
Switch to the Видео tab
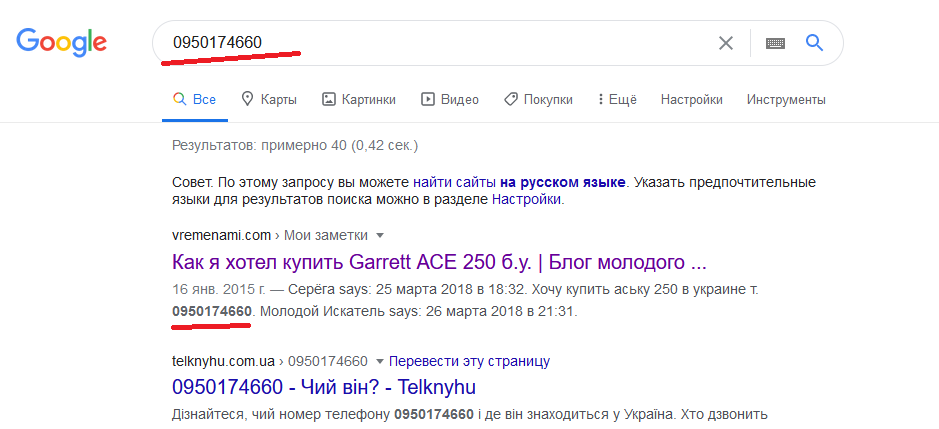(450, 99)
